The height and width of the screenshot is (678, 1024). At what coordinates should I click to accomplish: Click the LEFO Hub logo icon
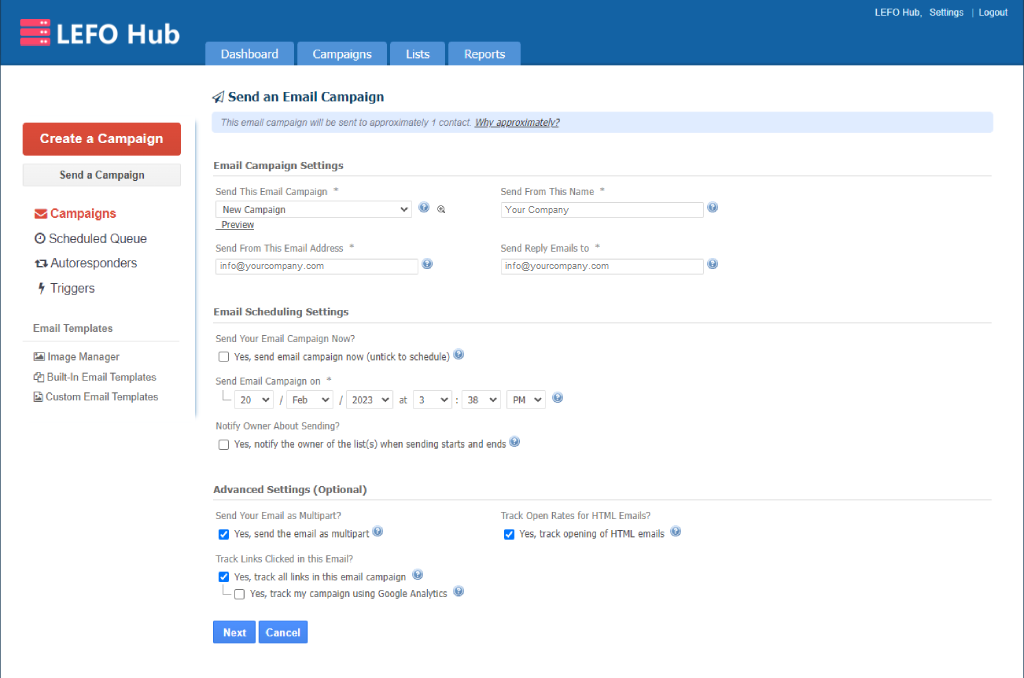[x=35, y=33]
